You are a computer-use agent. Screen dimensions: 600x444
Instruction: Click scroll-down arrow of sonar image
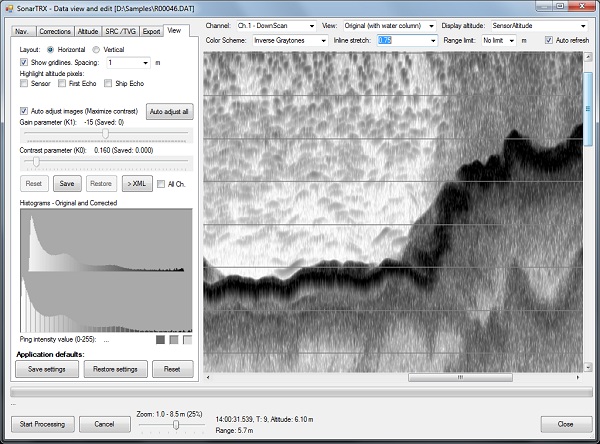click(588, 367)
